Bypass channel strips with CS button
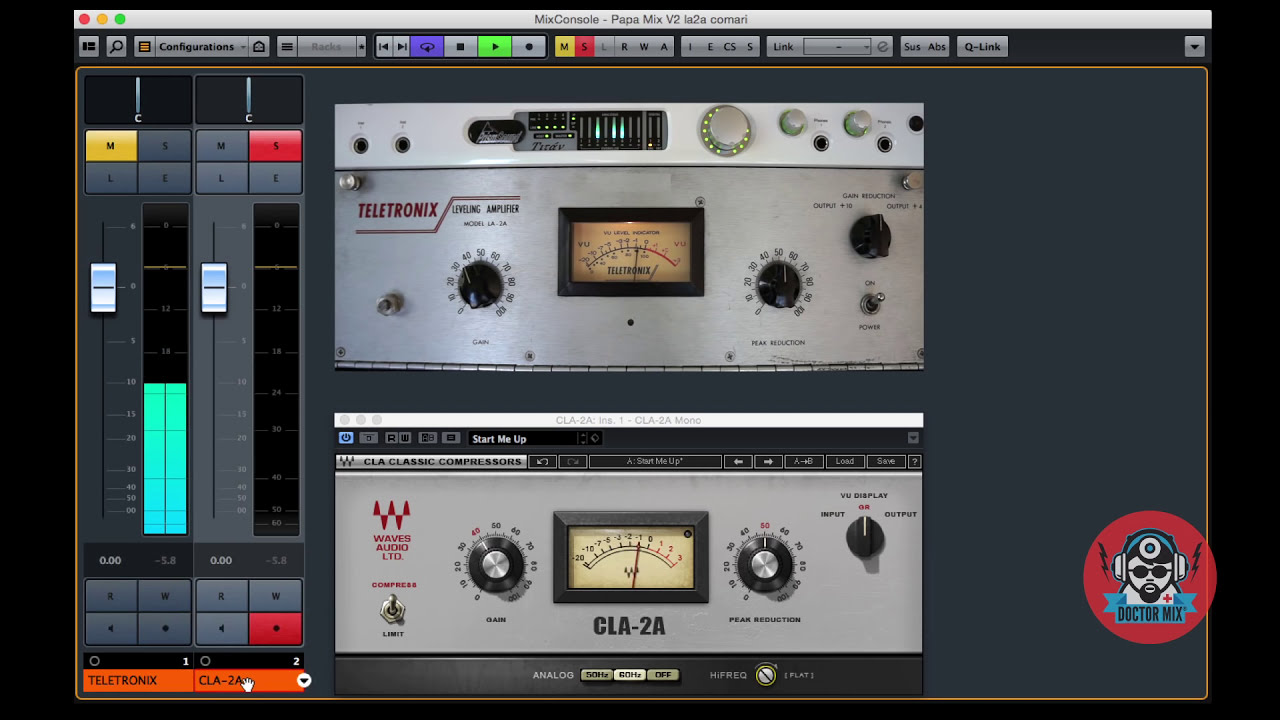 730,47
